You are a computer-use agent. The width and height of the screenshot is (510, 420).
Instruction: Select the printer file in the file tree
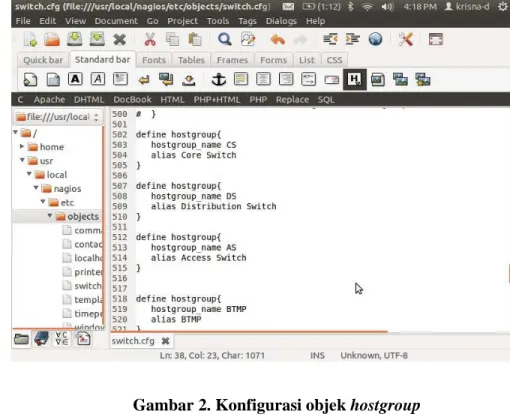click(x=82, y=272)
